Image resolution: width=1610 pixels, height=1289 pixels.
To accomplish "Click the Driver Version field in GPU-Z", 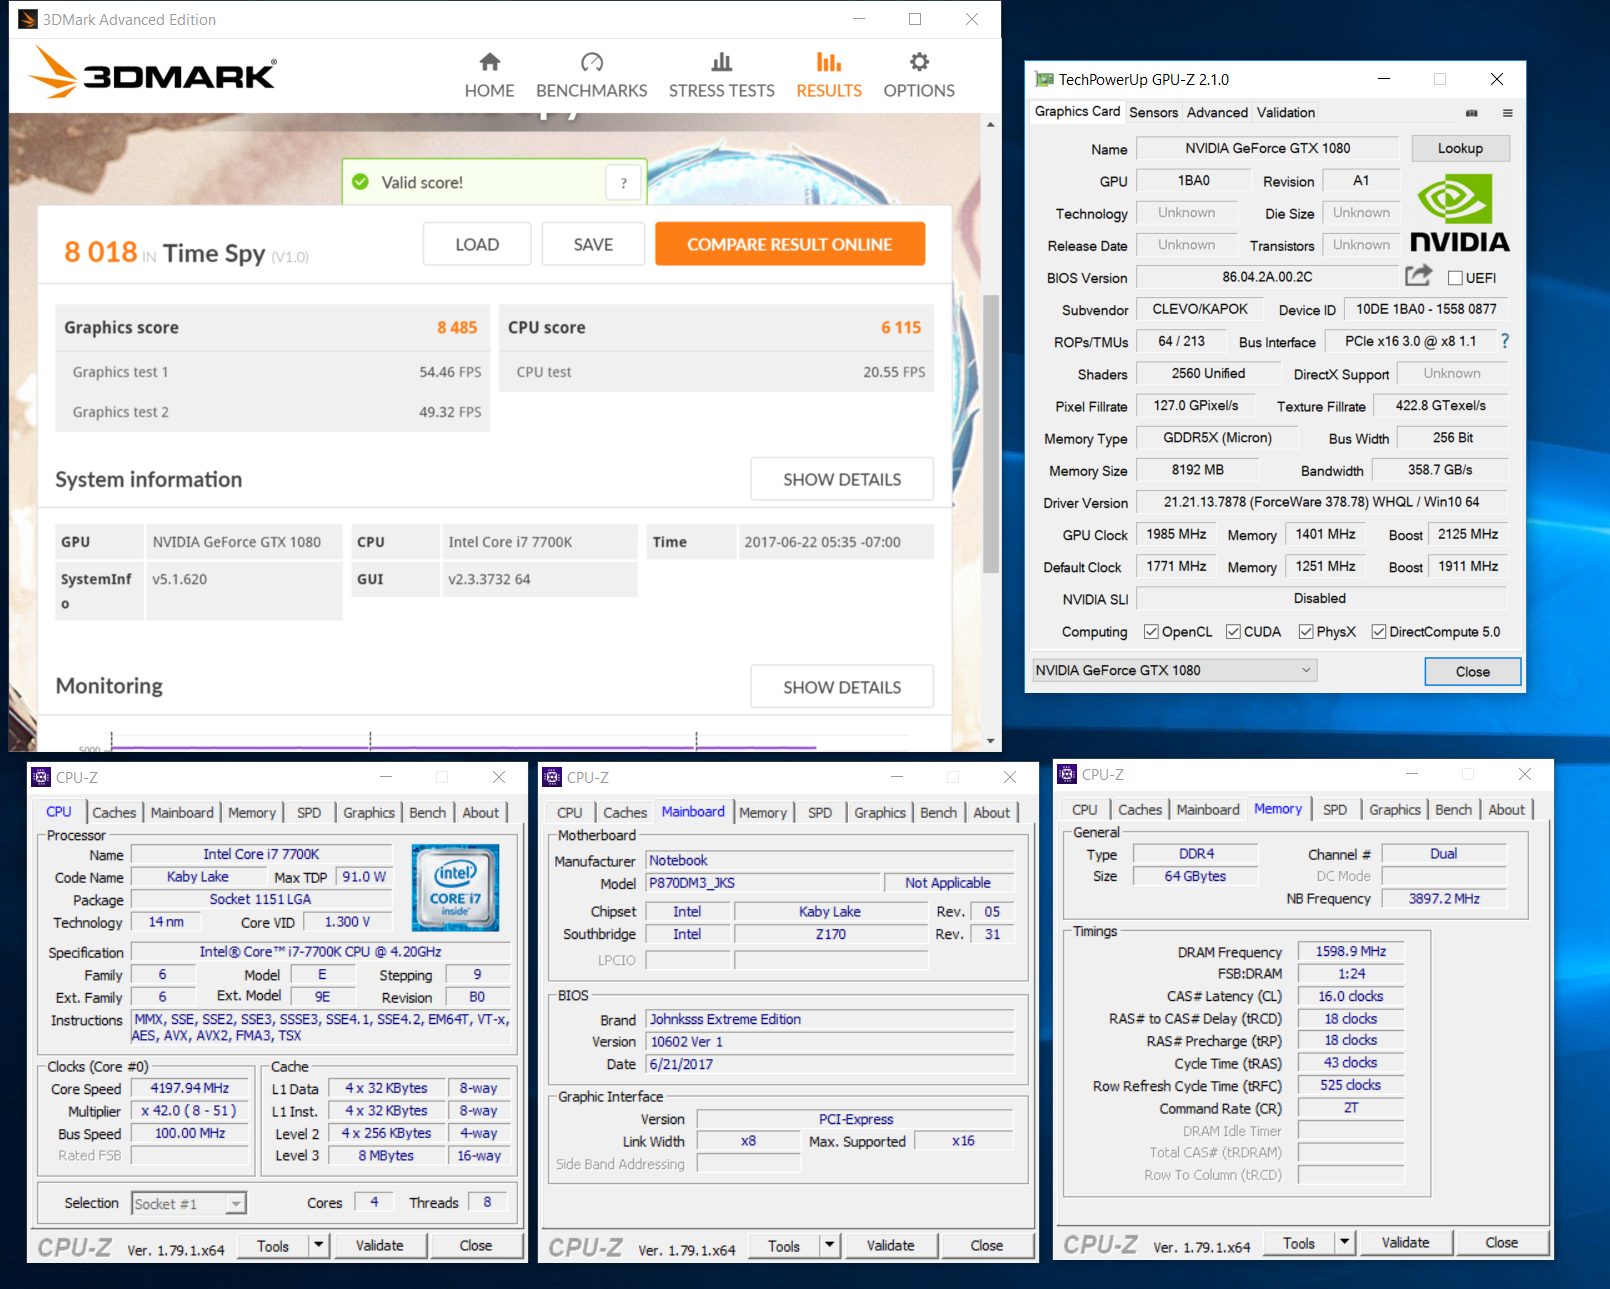I will coord(1321,502).
